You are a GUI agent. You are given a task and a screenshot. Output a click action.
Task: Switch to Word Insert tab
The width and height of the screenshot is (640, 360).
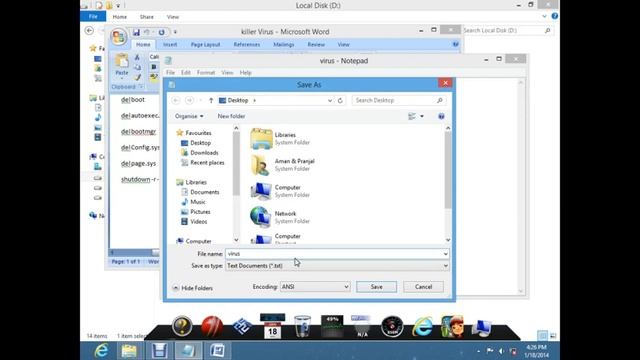coord(170,44)
